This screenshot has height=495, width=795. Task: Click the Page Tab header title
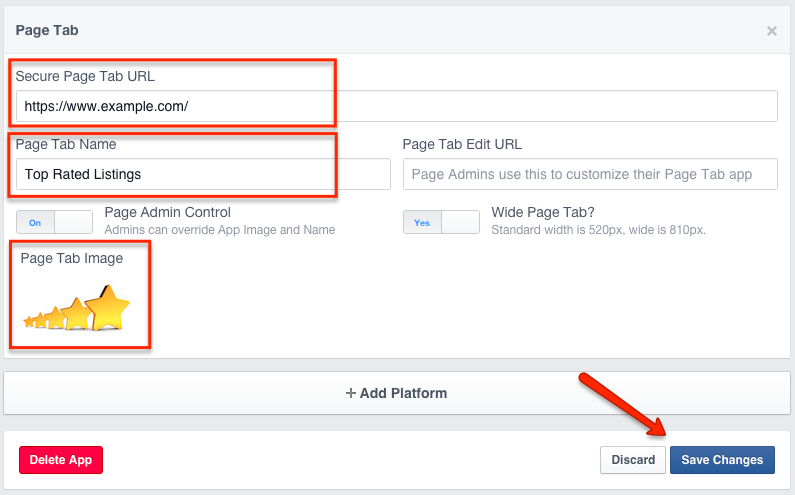47,31
